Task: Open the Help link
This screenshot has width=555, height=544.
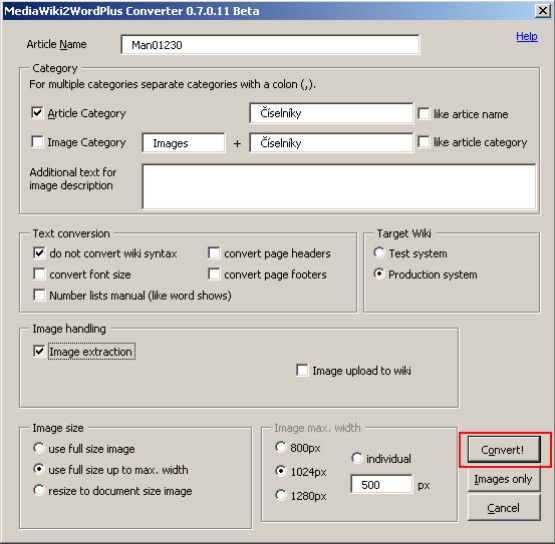Action: (526, 36)
